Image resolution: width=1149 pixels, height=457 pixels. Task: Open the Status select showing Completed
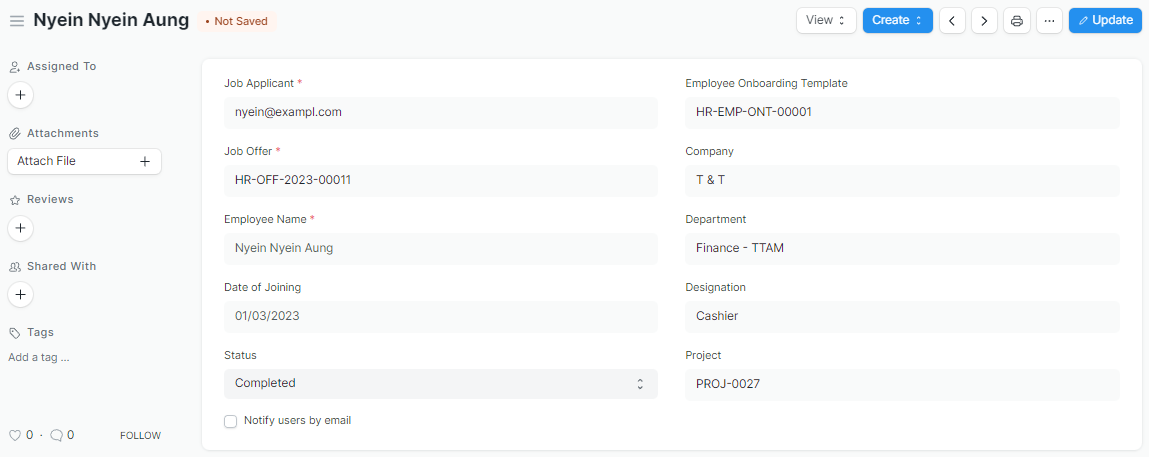coord(440,383)
